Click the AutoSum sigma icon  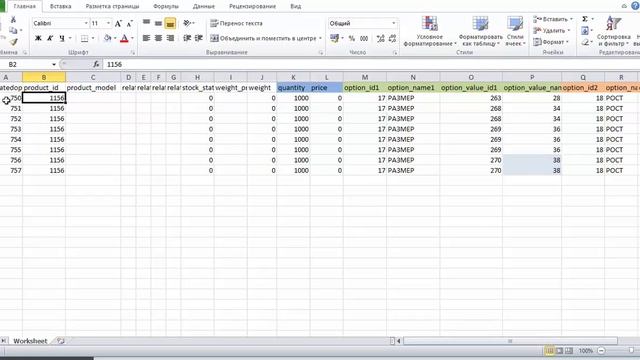tap(585, 19)
